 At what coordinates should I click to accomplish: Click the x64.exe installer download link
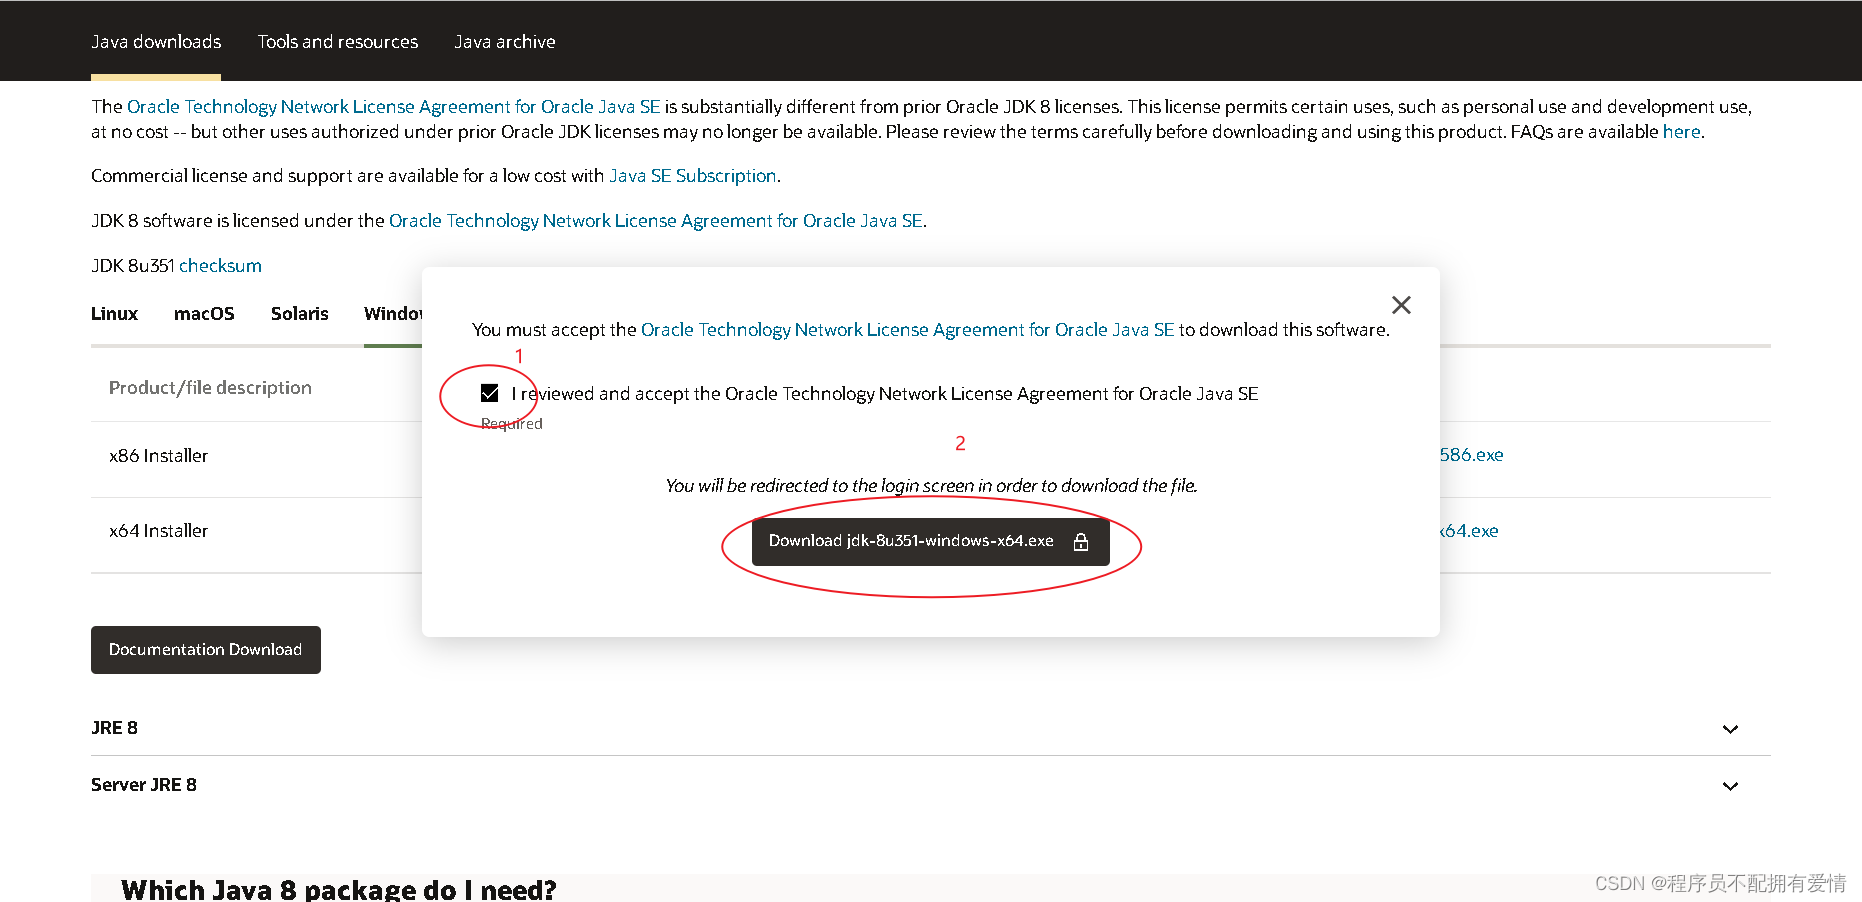1469,531
